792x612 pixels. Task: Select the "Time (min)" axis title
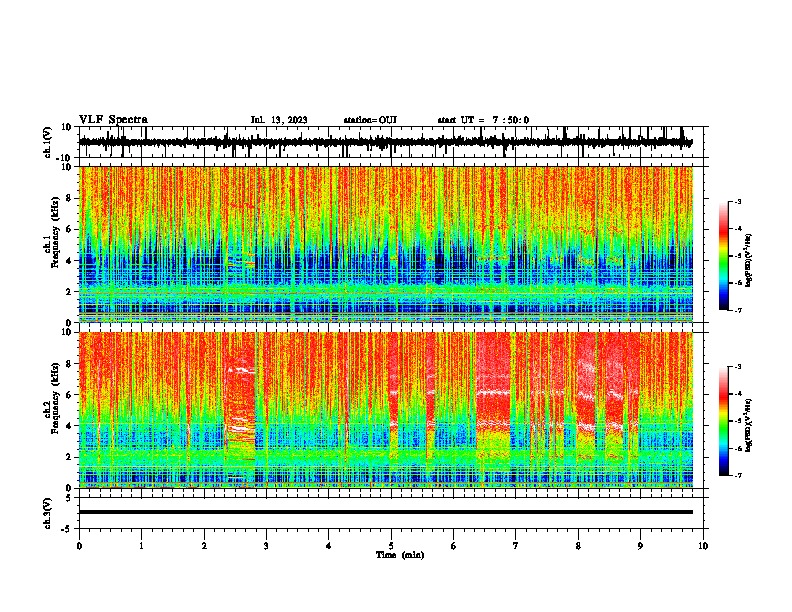pos(400,555)
